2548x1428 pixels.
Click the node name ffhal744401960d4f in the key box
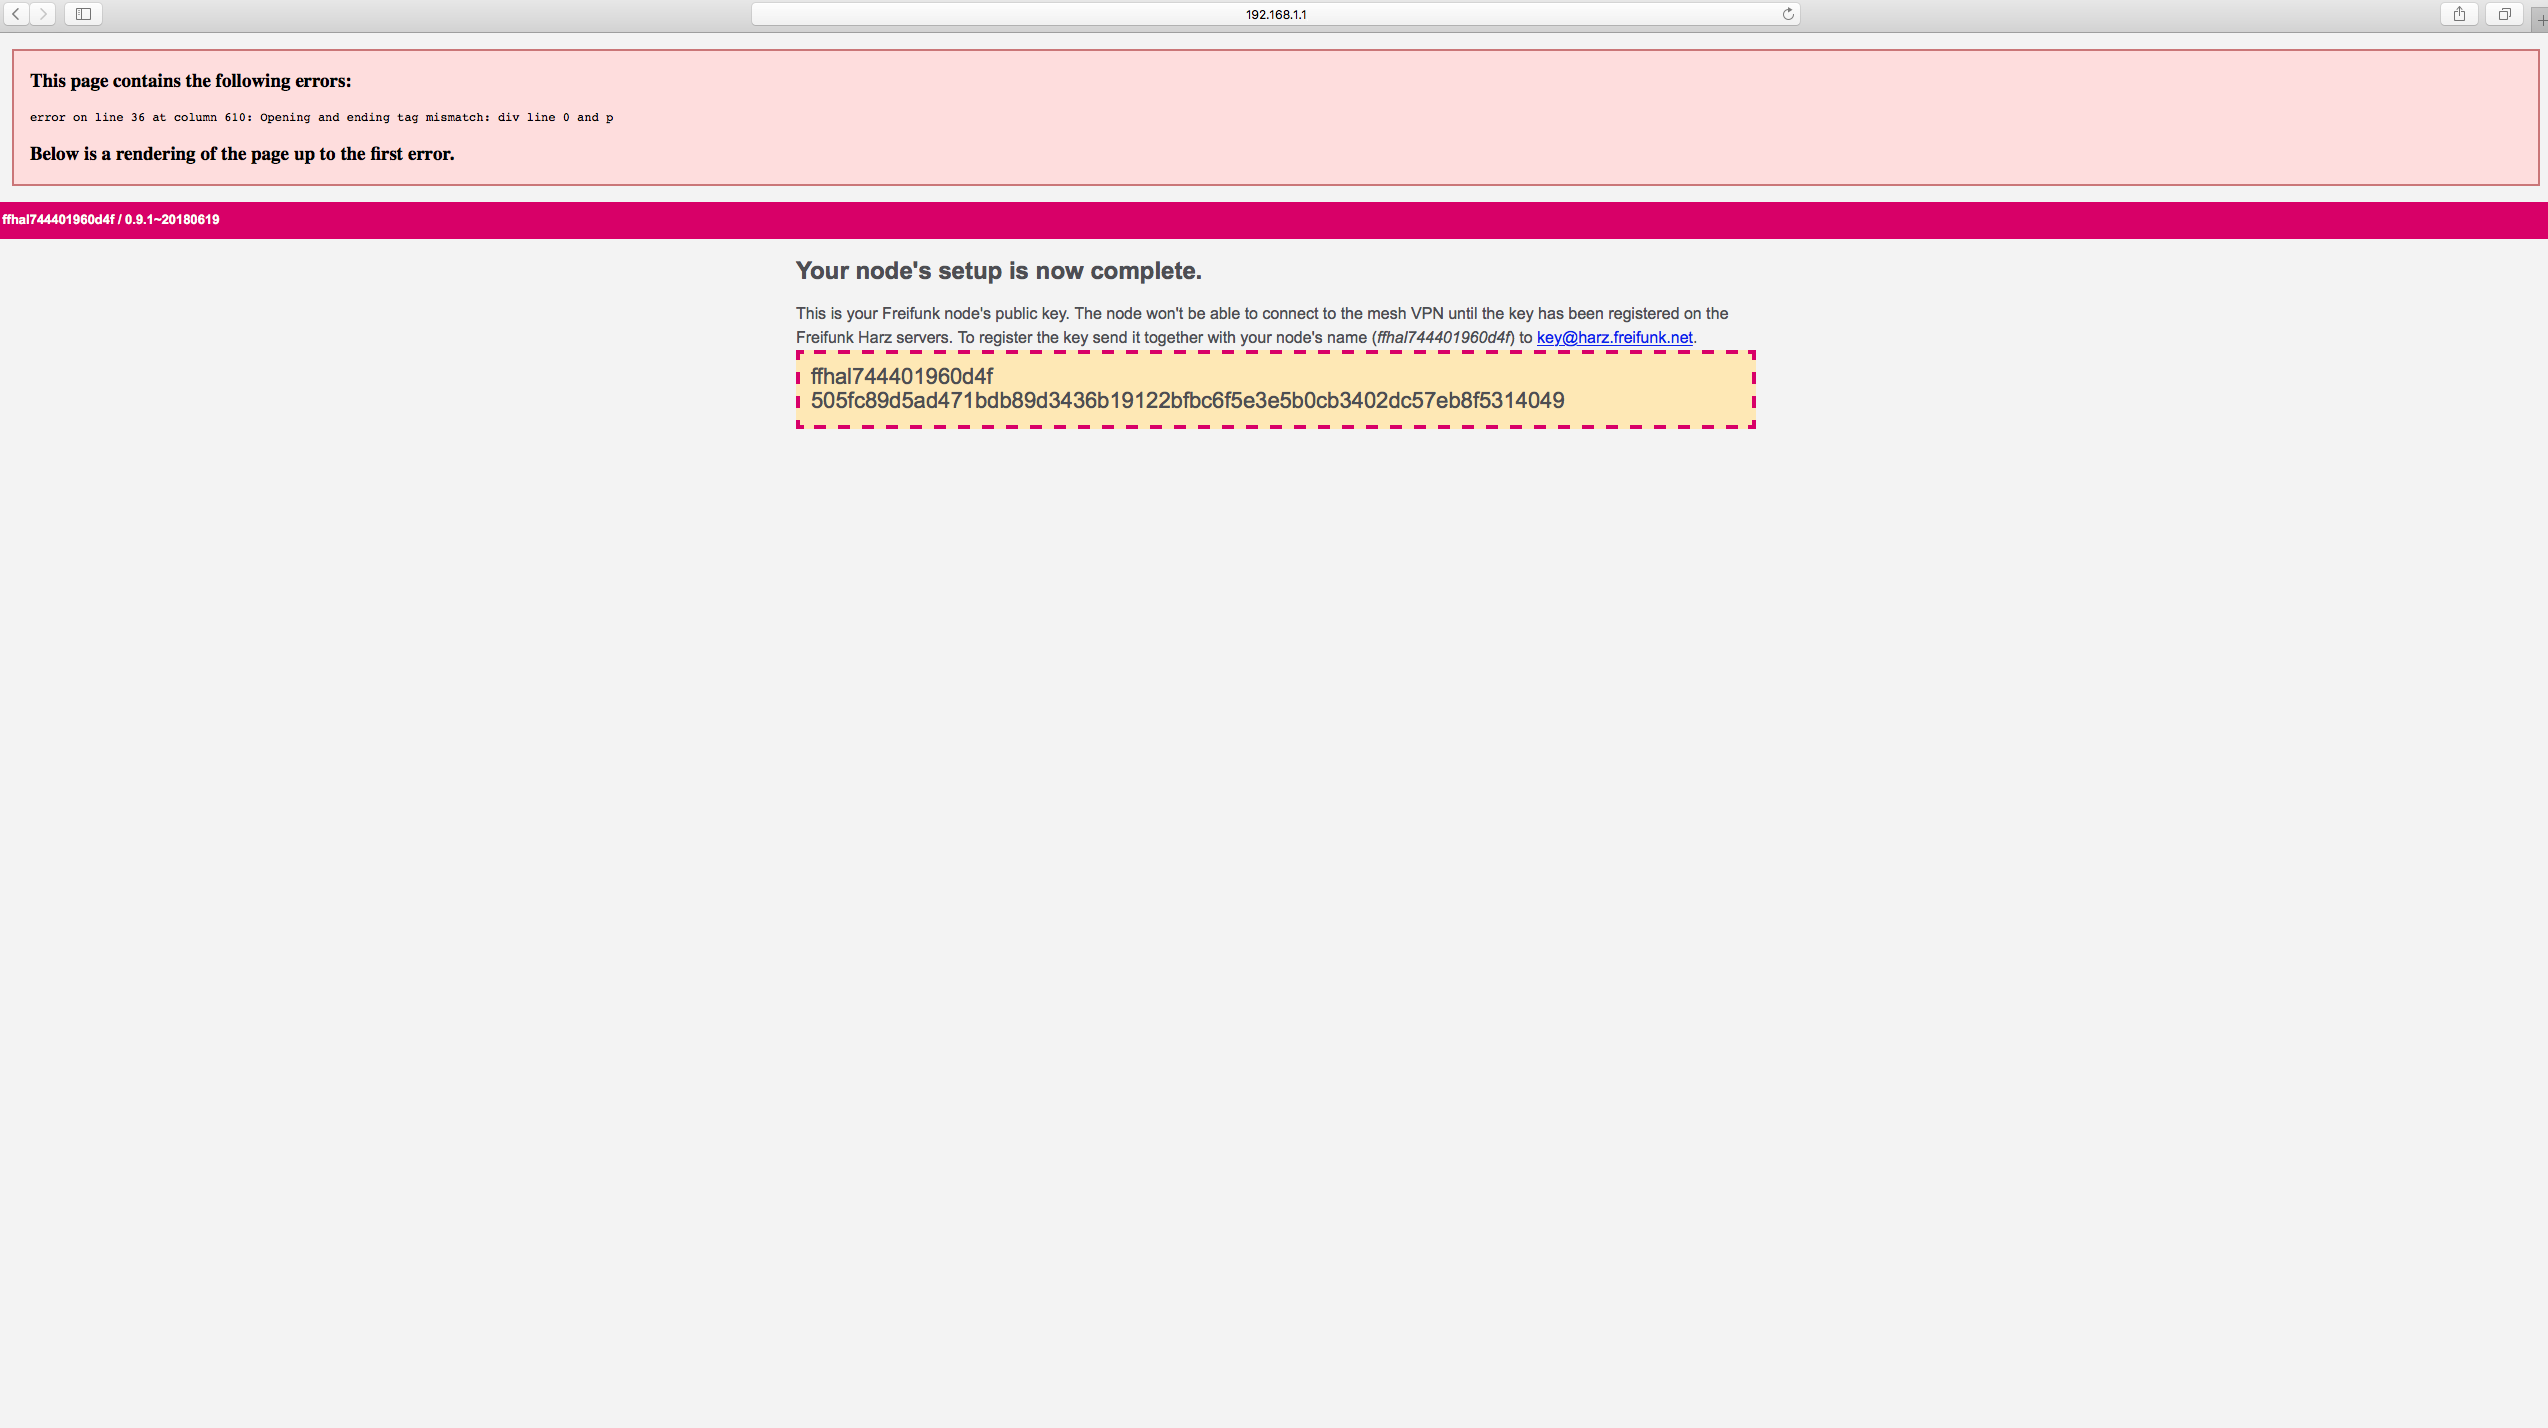pyautogui.click(x=901, y=377)
